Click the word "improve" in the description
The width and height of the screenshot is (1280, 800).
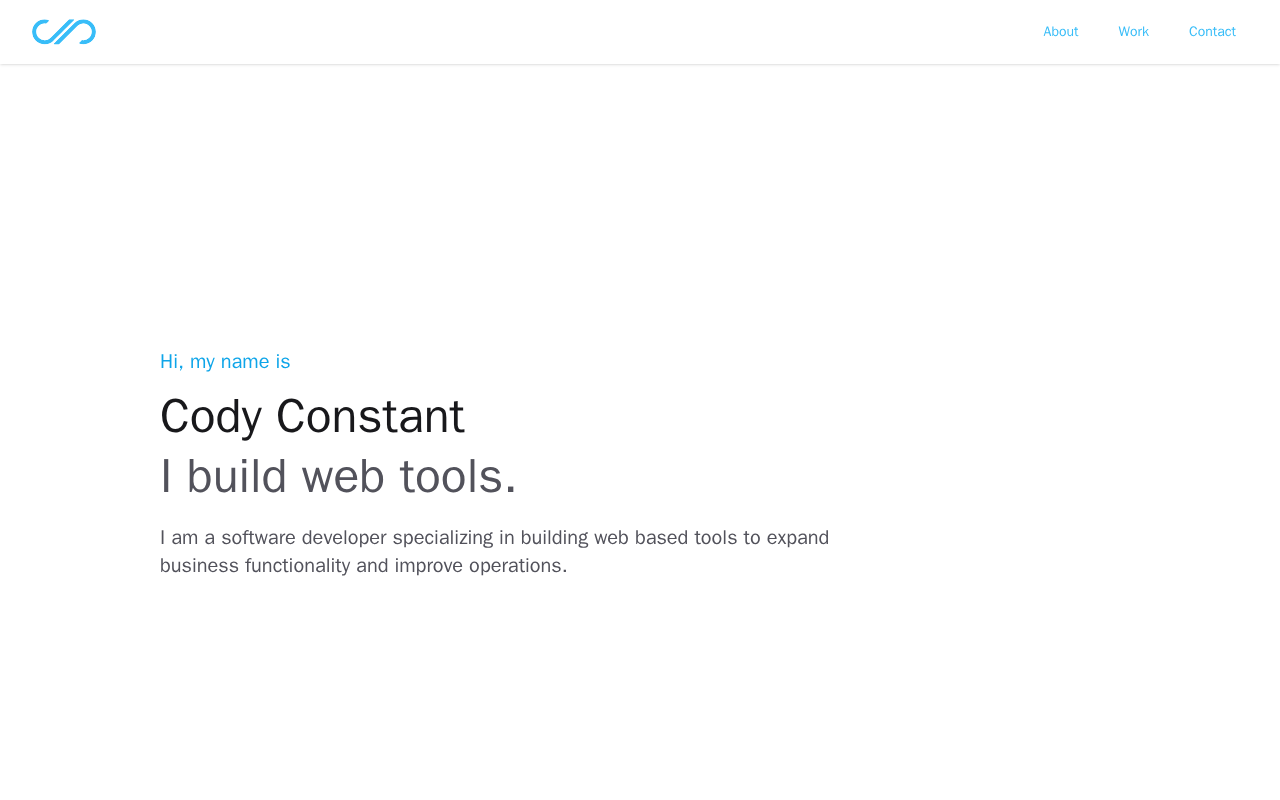point(427,566)
